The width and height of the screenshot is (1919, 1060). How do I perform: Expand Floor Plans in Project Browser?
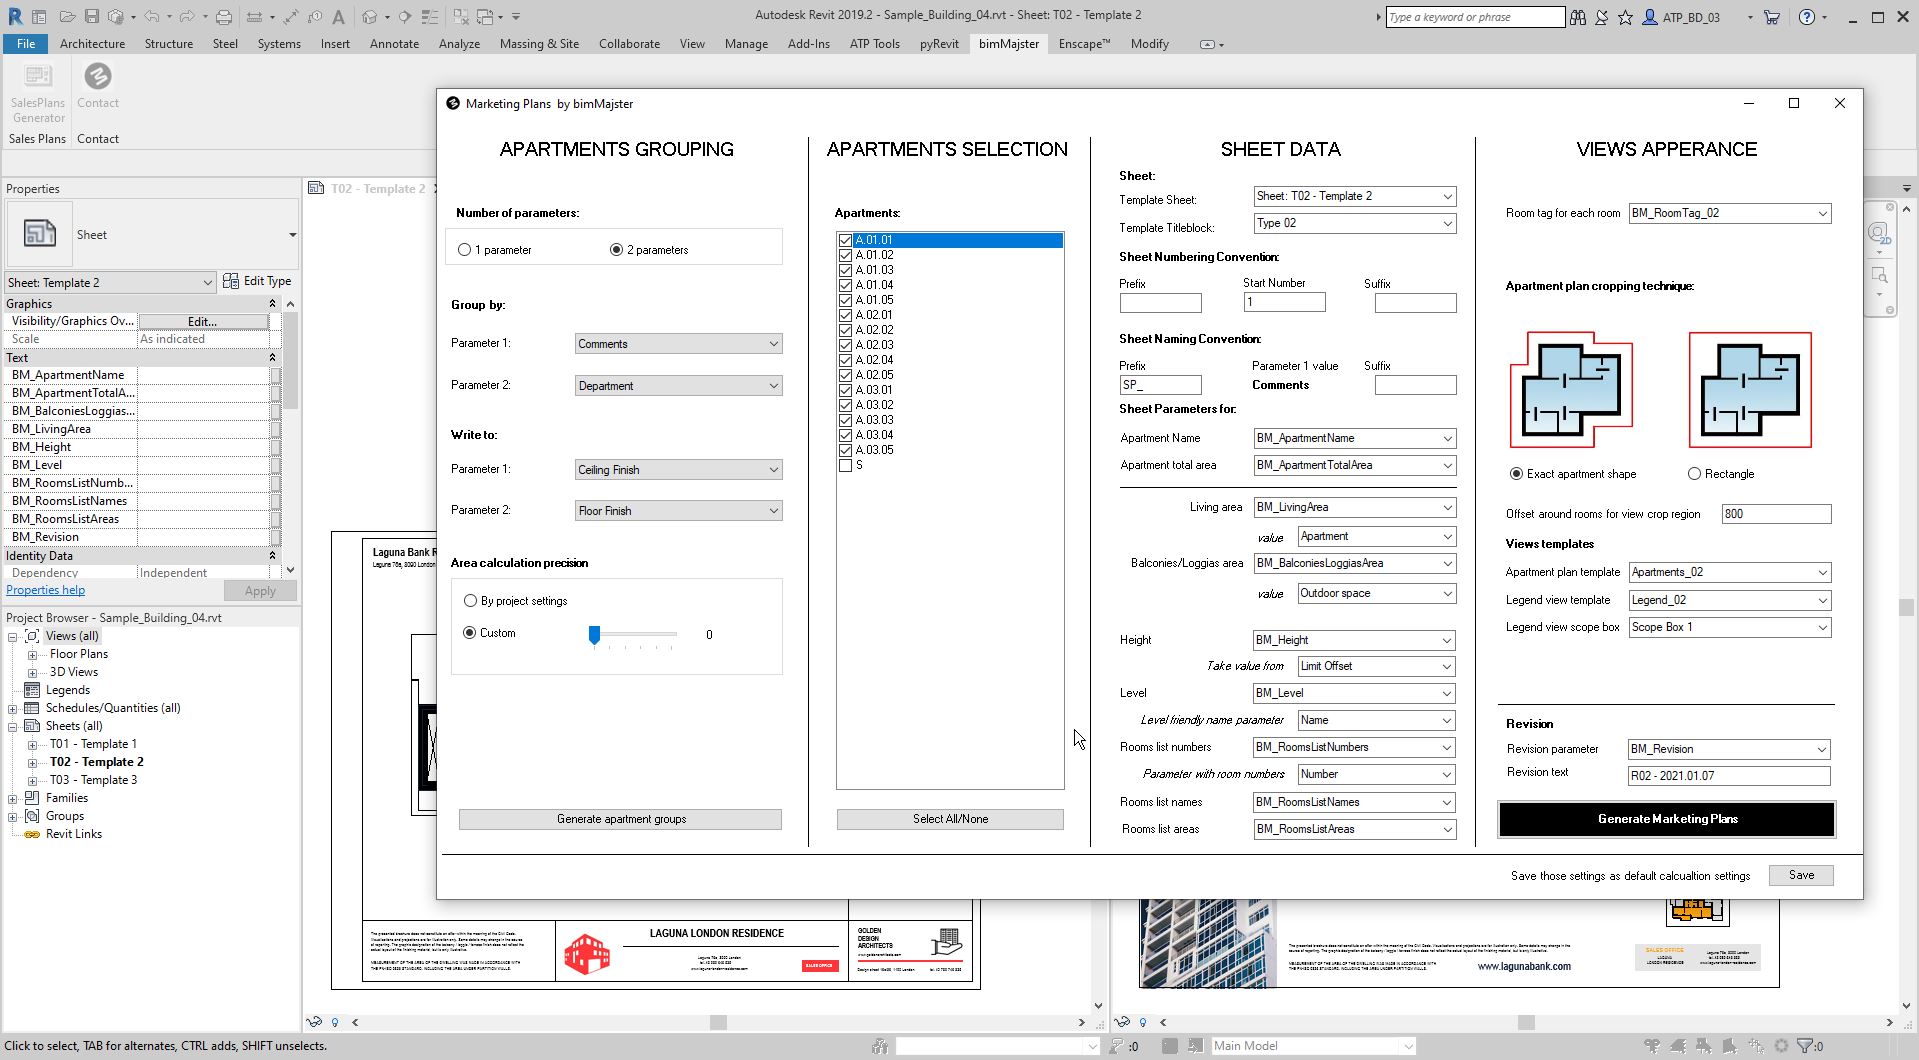click(32, 655)
